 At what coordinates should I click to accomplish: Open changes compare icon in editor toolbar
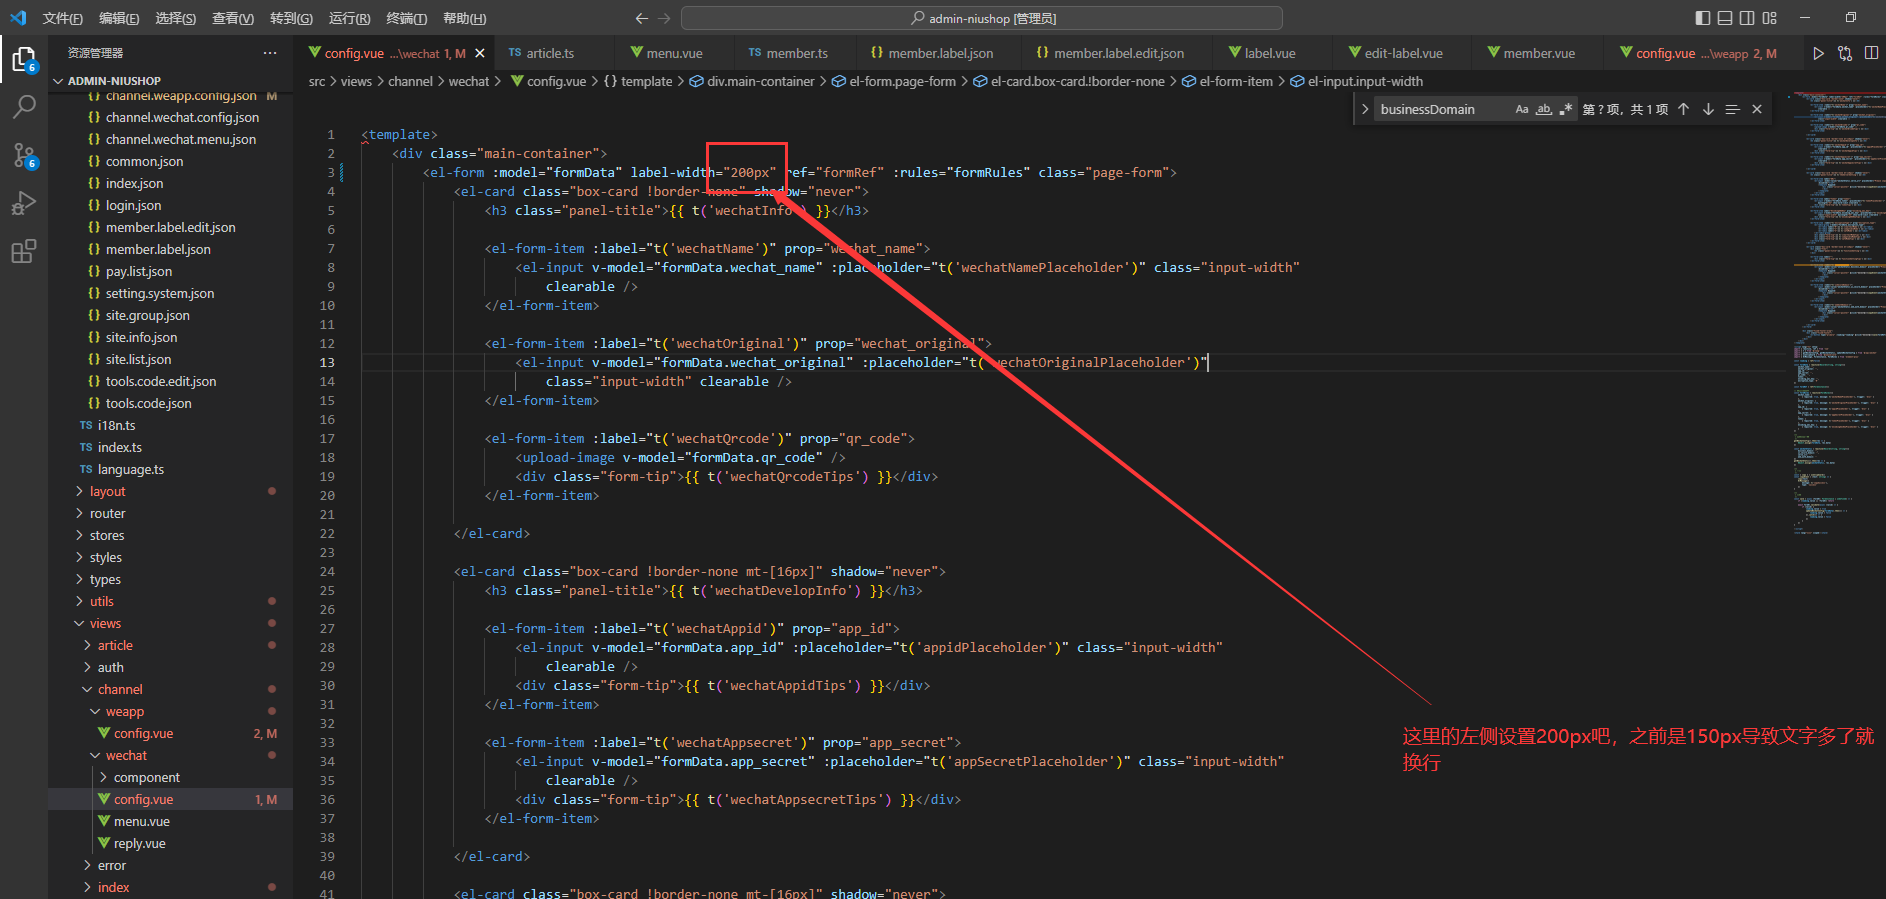tap(1845, 53)
